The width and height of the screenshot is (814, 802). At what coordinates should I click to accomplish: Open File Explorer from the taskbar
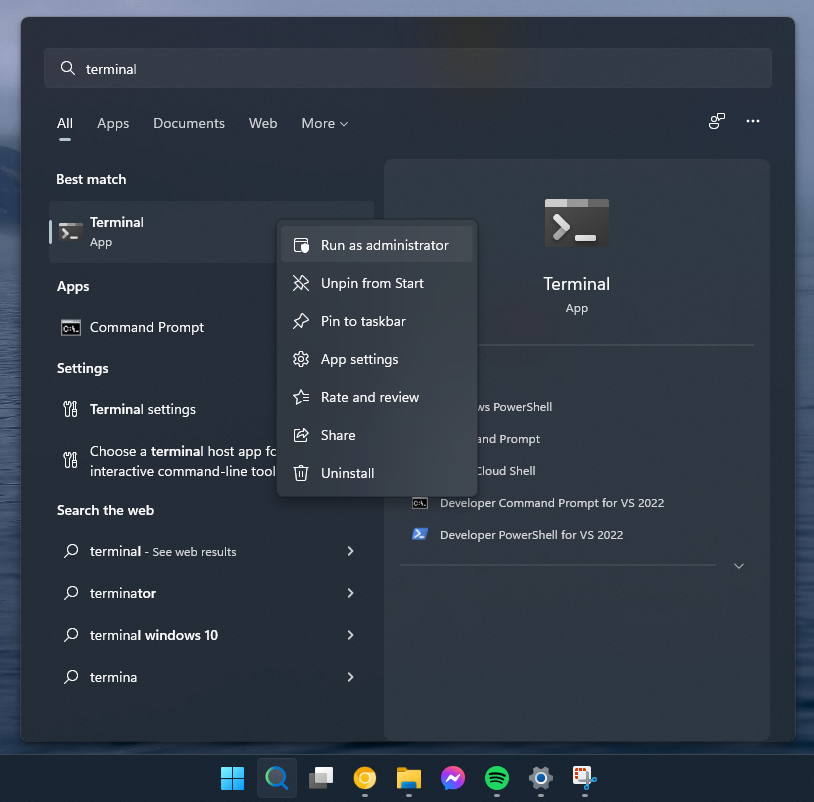[407, 777]
